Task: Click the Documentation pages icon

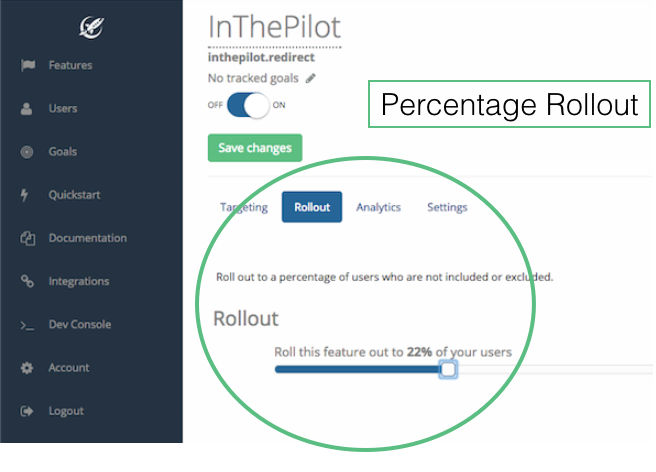Action: [27, 238]
